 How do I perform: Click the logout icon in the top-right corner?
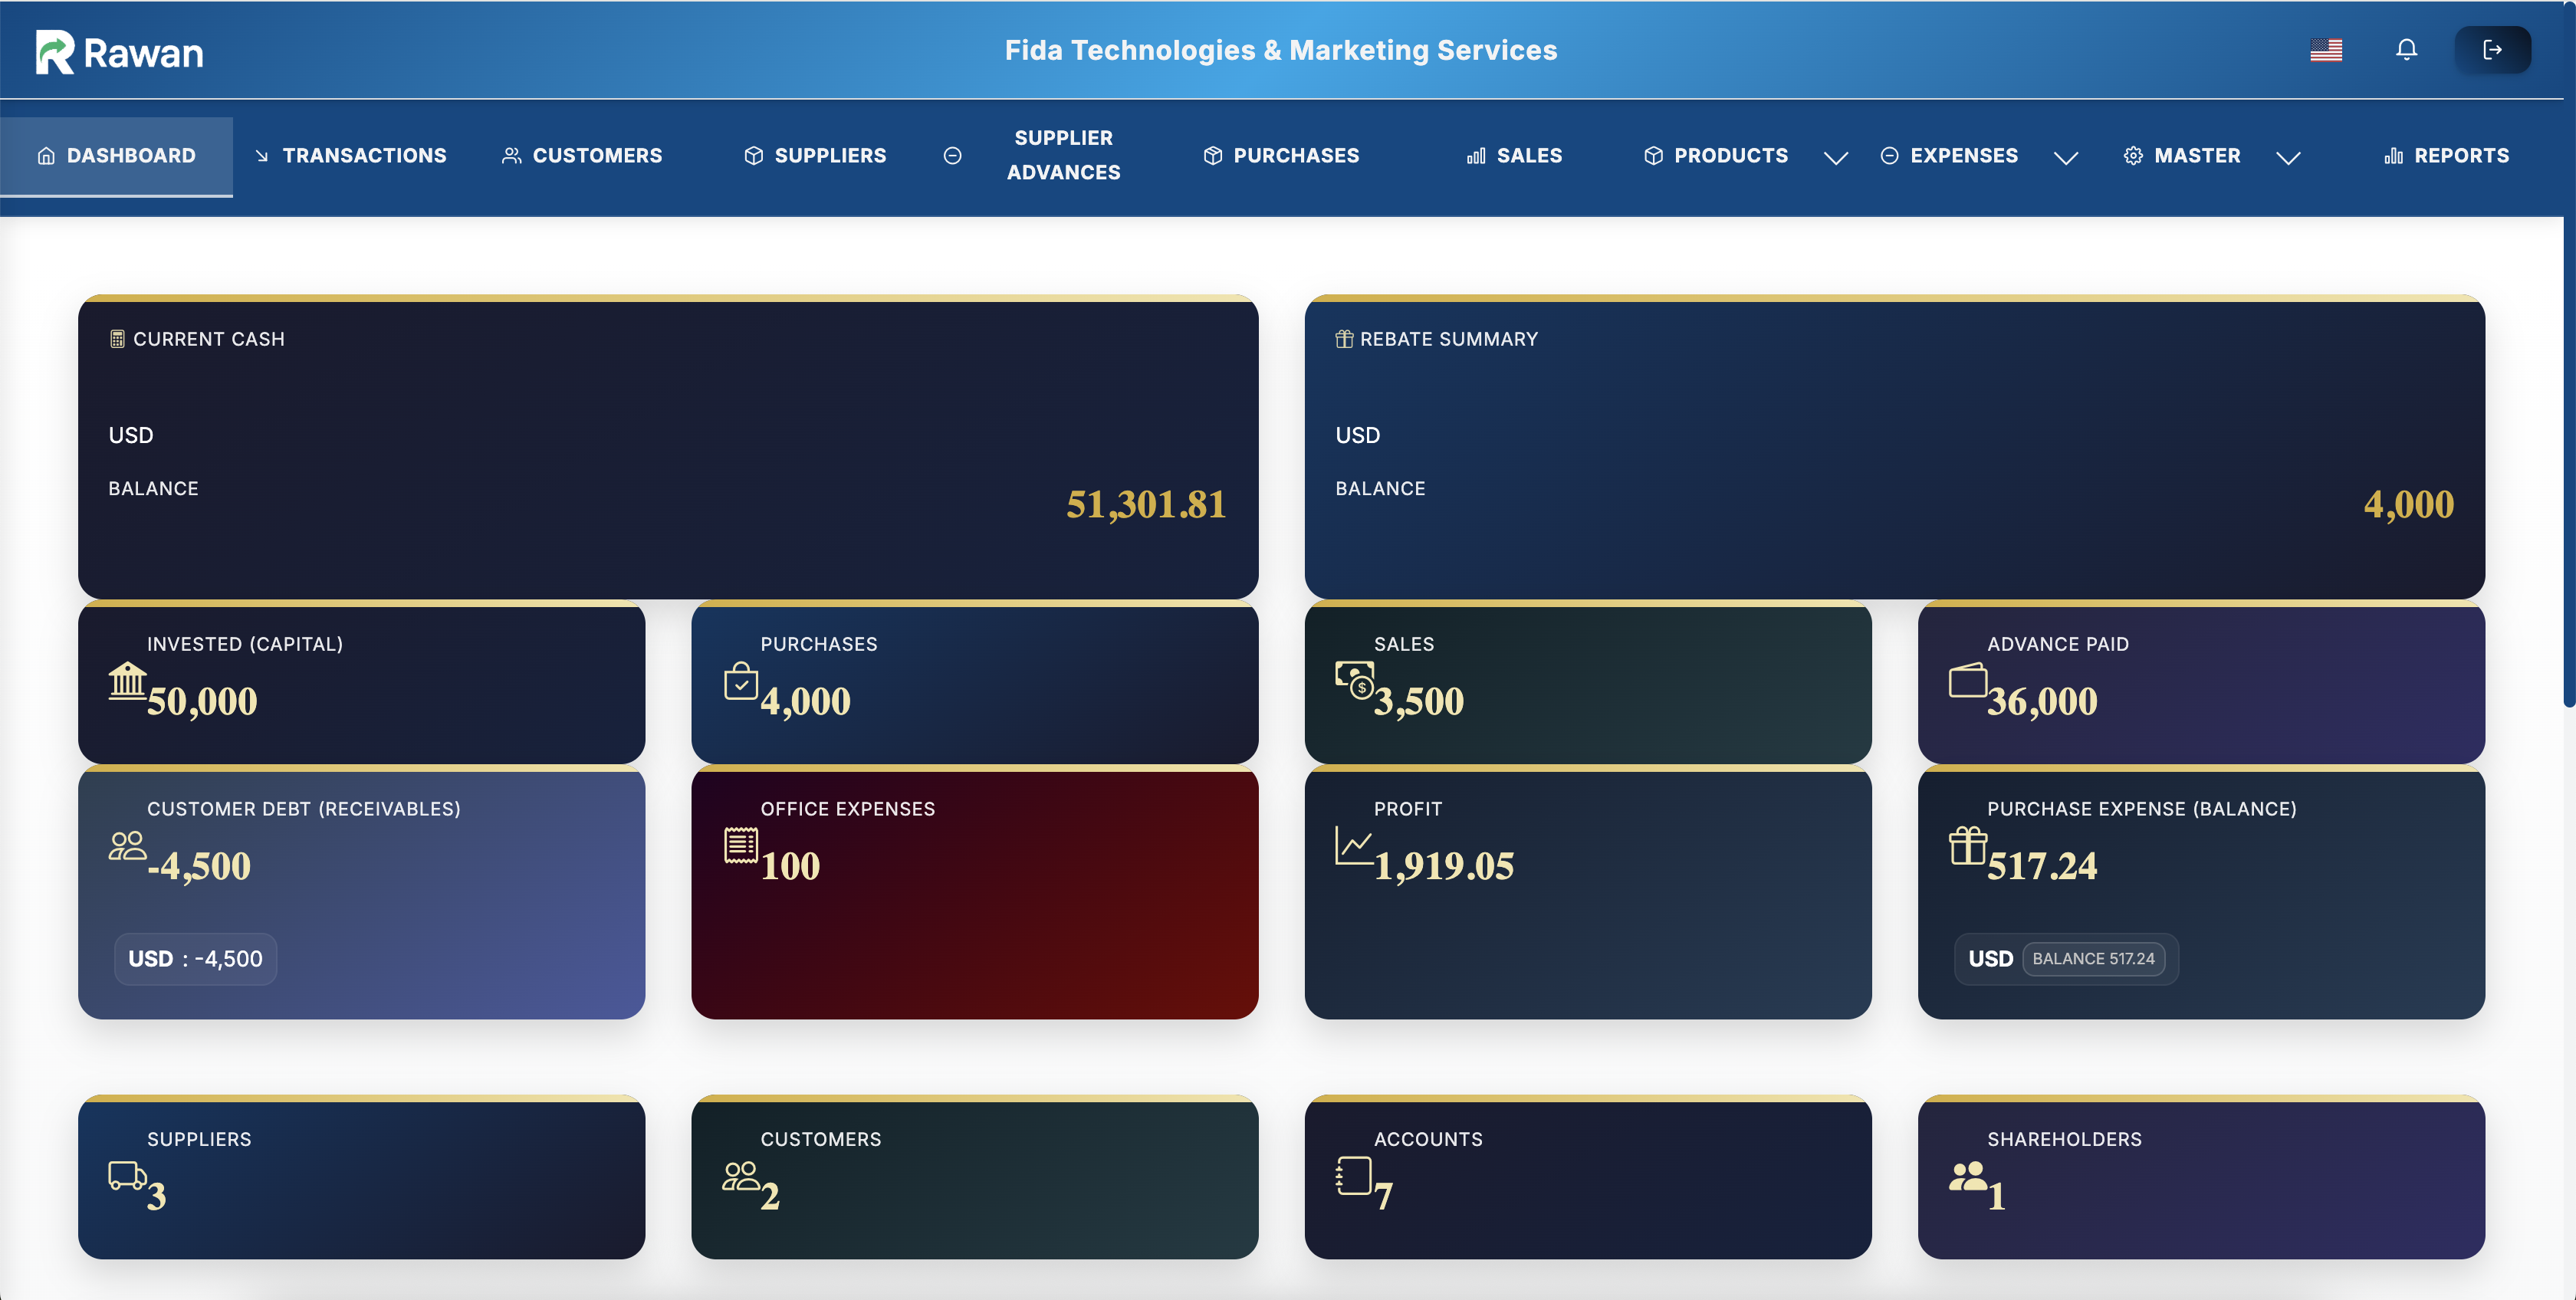click(2494, 49)
